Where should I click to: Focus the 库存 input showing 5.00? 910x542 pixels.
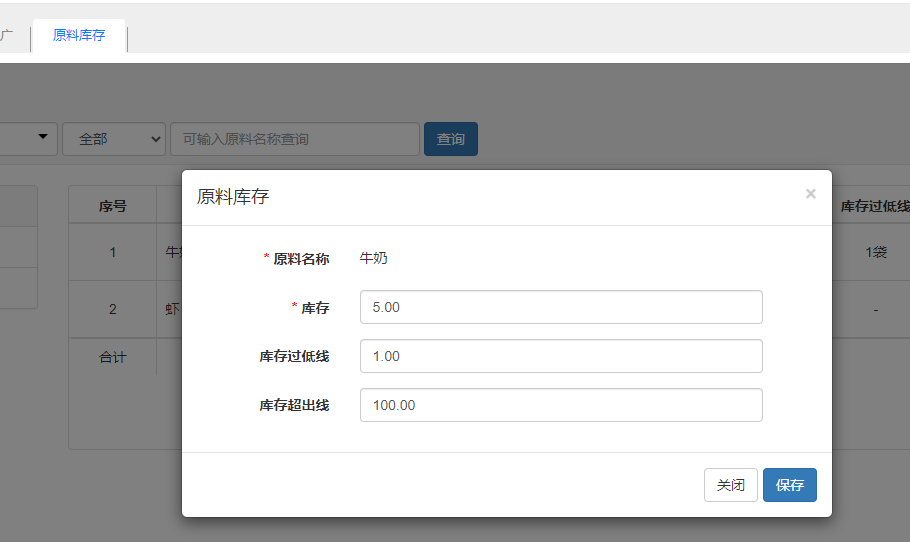(560, 307)
